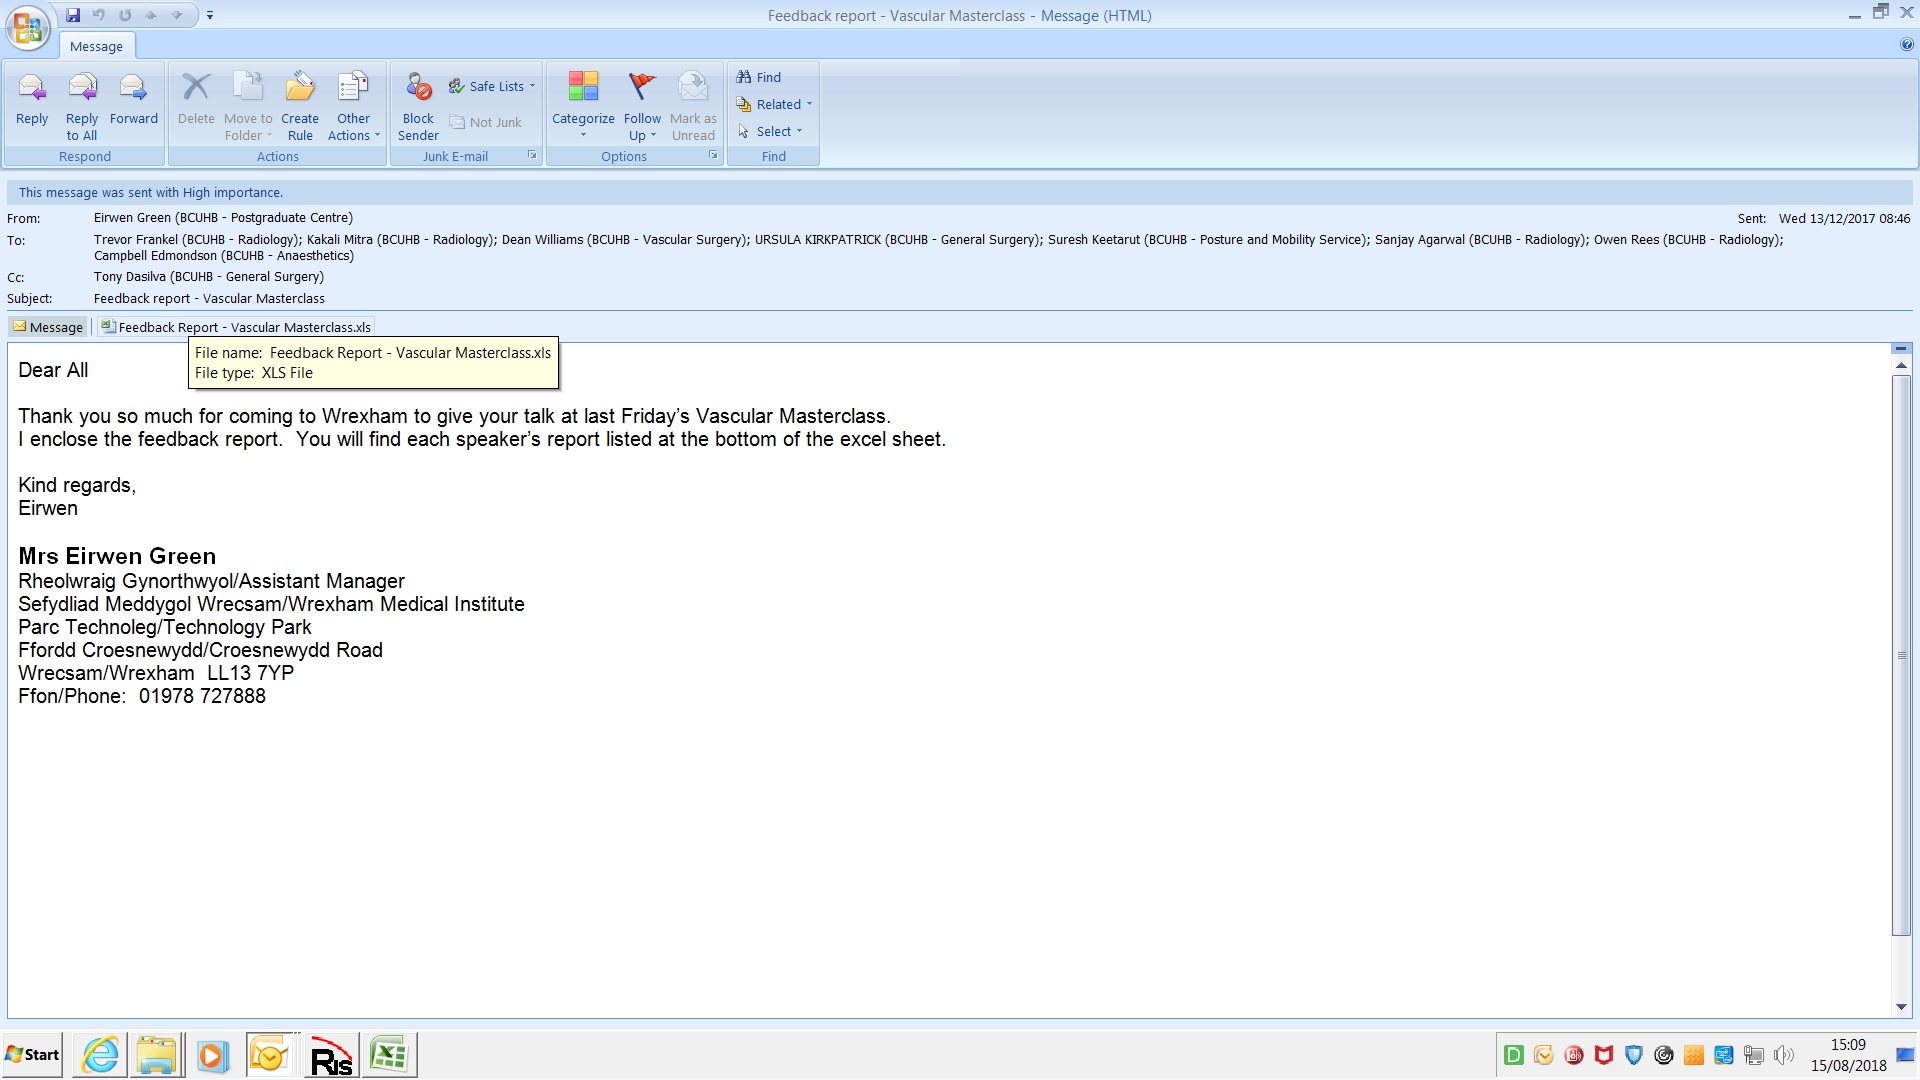Click the scroll down arrow in the message pane
The height and width of the screenshot is (1080, 1920).
(1901, 1007)
